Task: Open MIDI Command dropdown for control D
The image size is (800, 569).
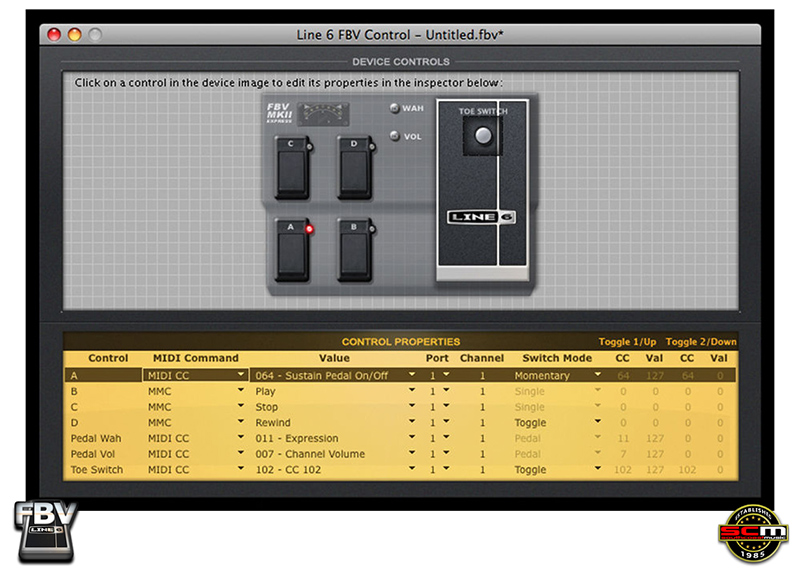Action: [x=241, y=422]
